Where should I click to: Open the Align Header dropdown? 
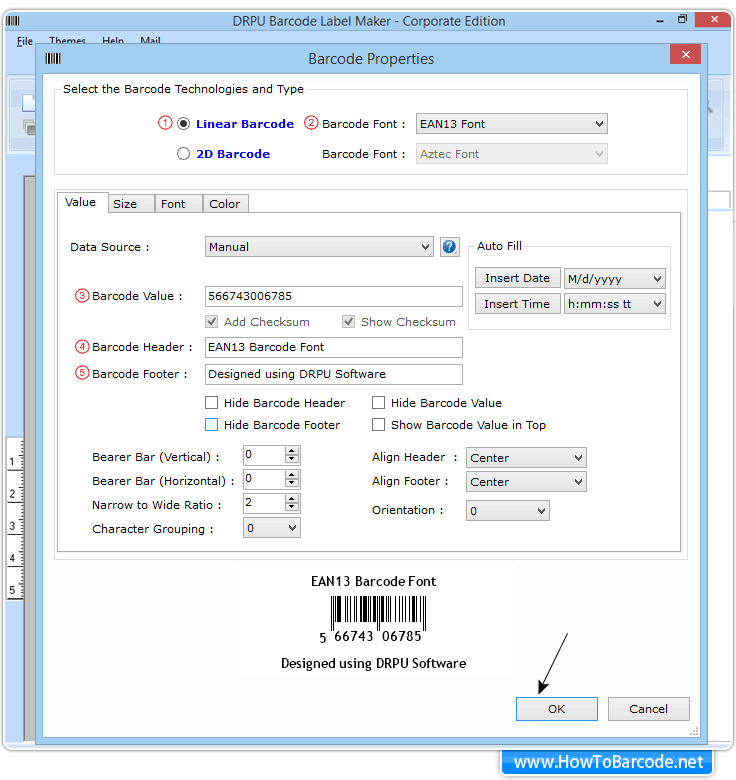coord(526,458)
